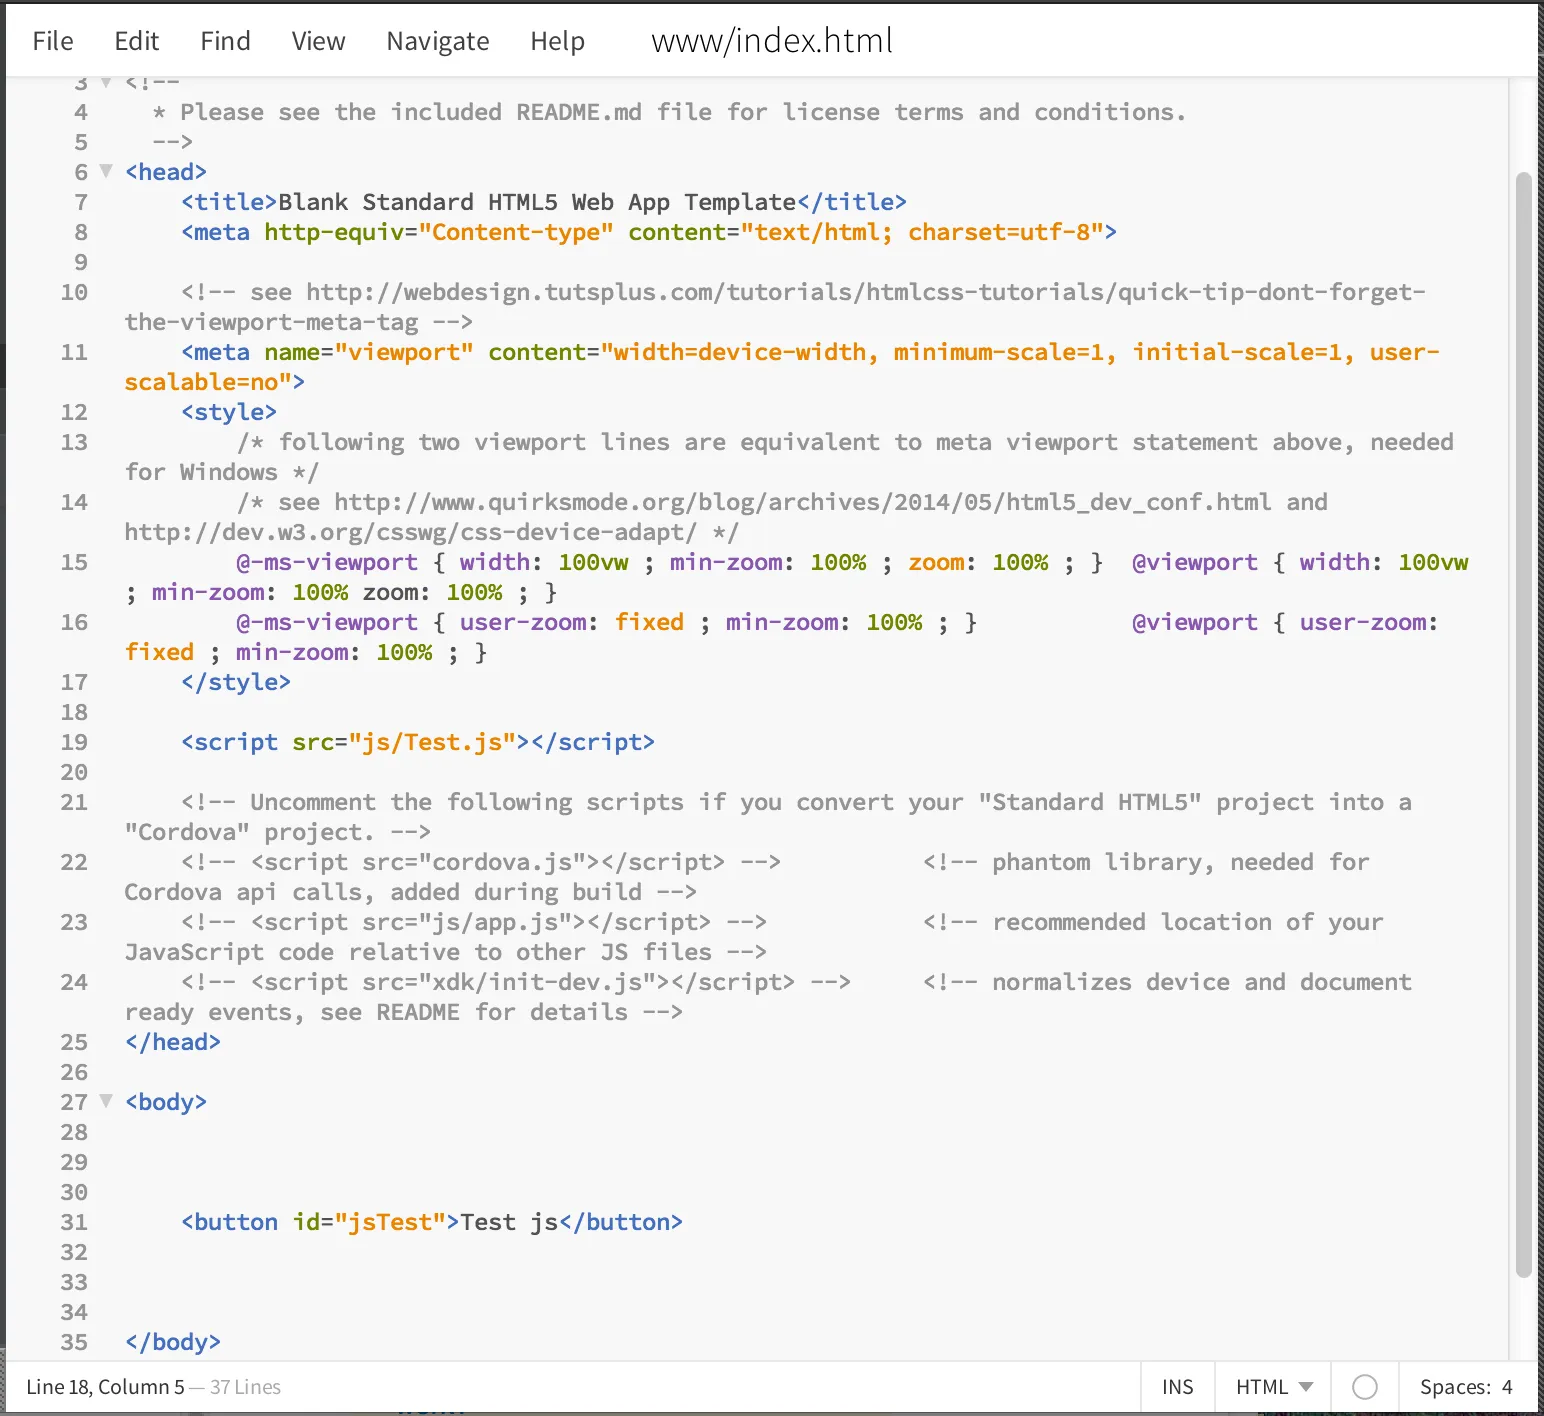Image resolution: width=1544 pixels, height=1416 pixels.
Task: Open the File menu
Action: pyautogui.click(x=53, y=41)
